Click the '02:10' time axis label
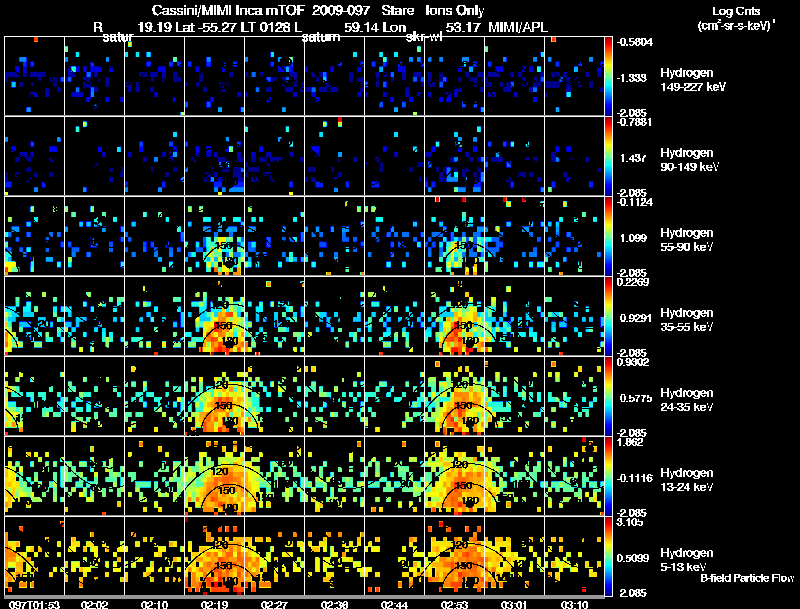This screenshot has width=800, height=609. click(155, 604)
